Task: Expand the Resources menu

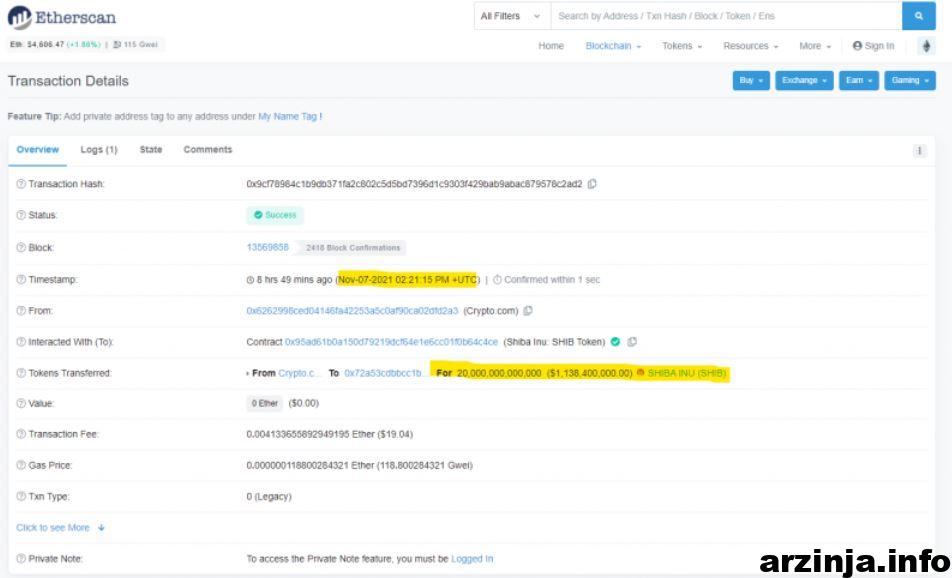Action: [750, 46]
